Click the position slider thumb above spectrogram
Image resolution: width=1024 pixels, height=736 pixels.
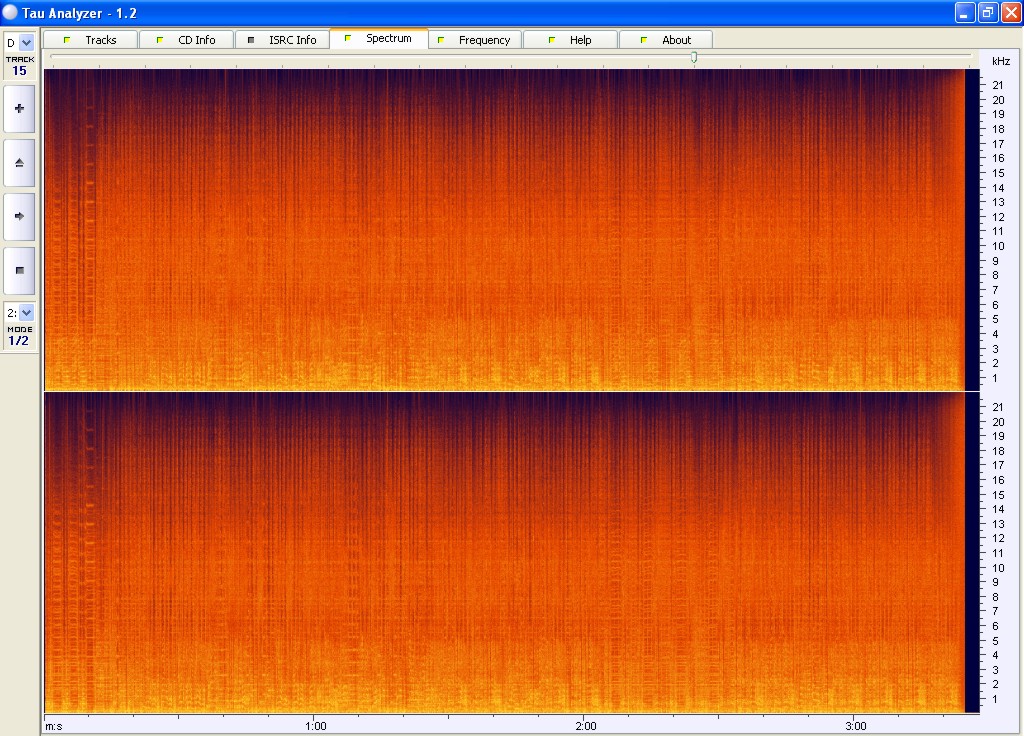(x=694, y=58)
